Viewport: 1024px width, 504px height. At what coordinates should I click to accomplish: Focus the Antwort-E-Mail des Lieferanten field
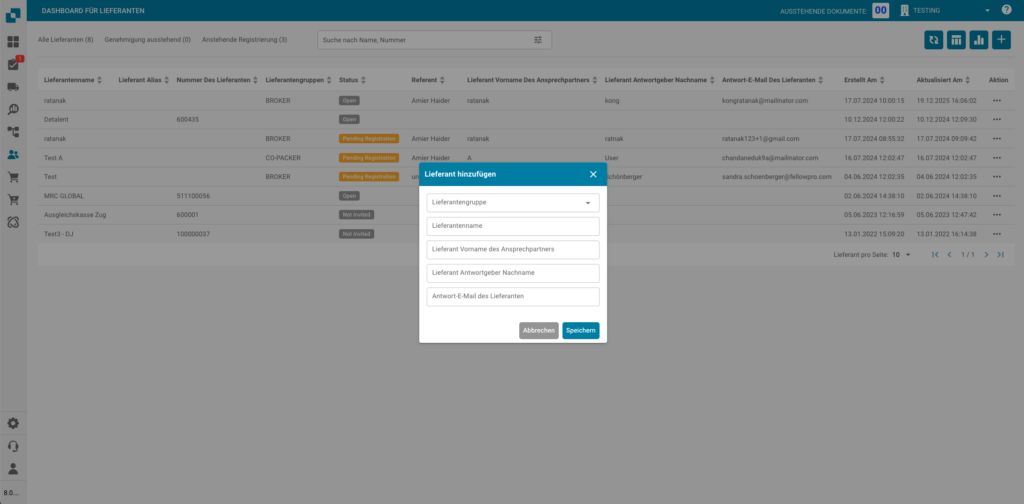click(x=512, y=297)
